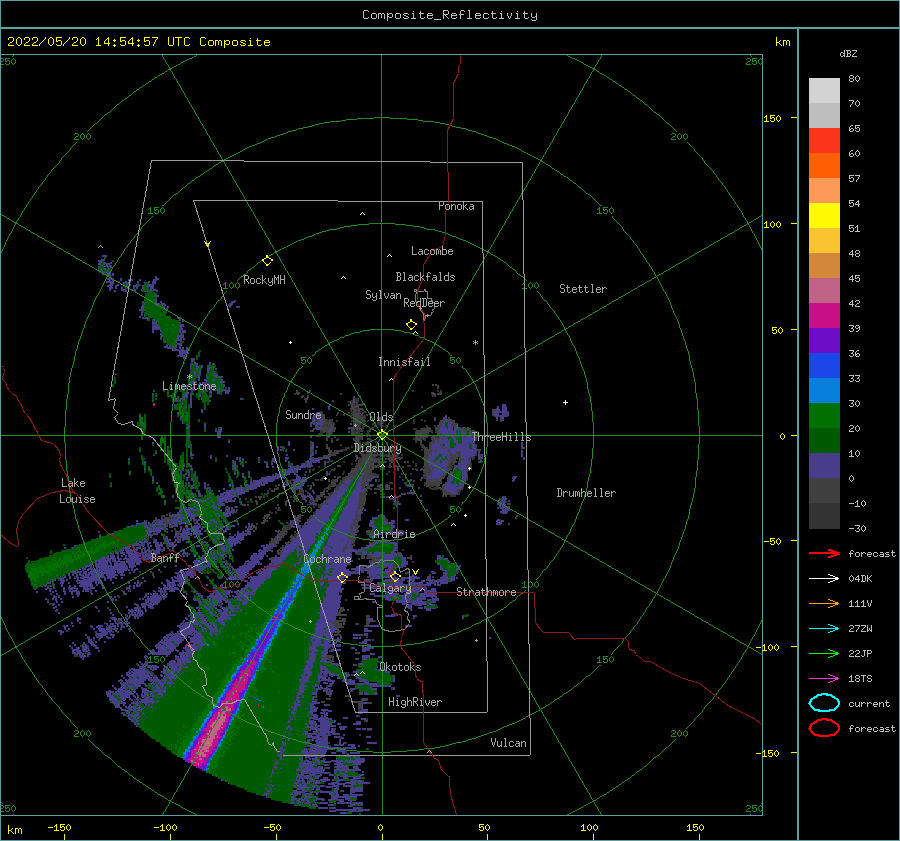Image resolution: width=900 pixels, height=841 pixels.
Task: Select the magenta 42 dBZ color swatch
Action: tap(824, 315)
